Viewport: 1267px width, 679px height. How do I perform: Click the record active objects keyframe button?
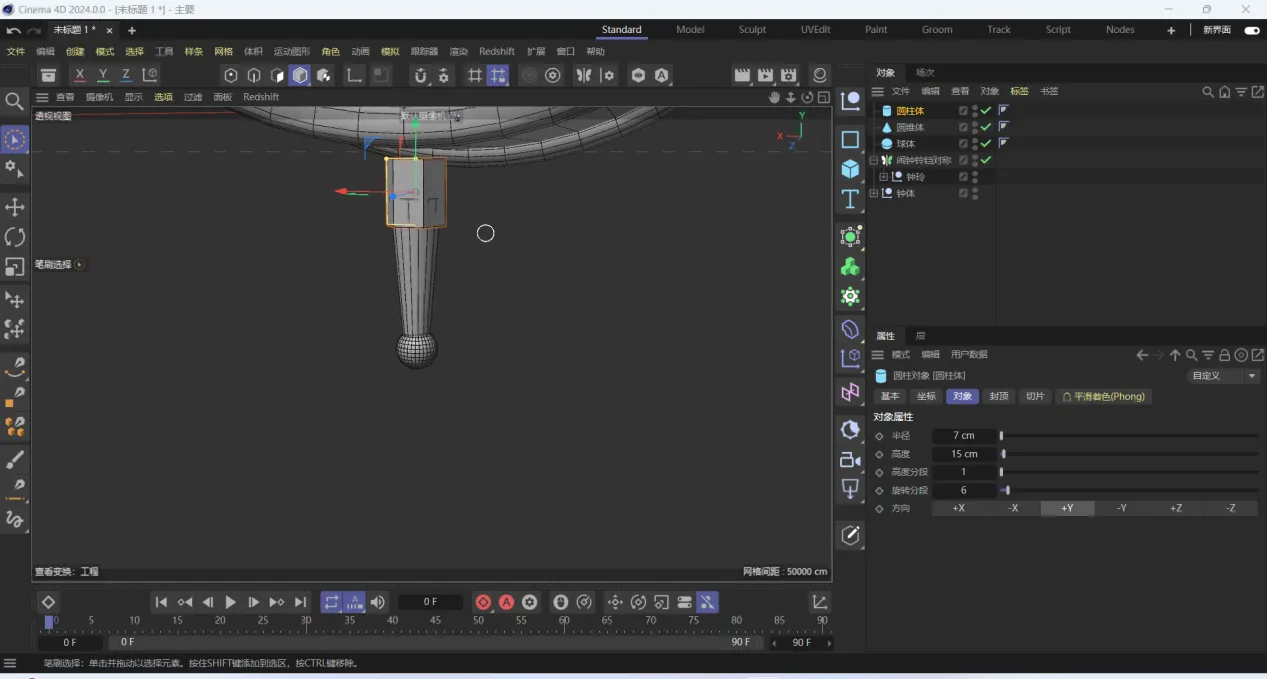click(x=483, y=602)
